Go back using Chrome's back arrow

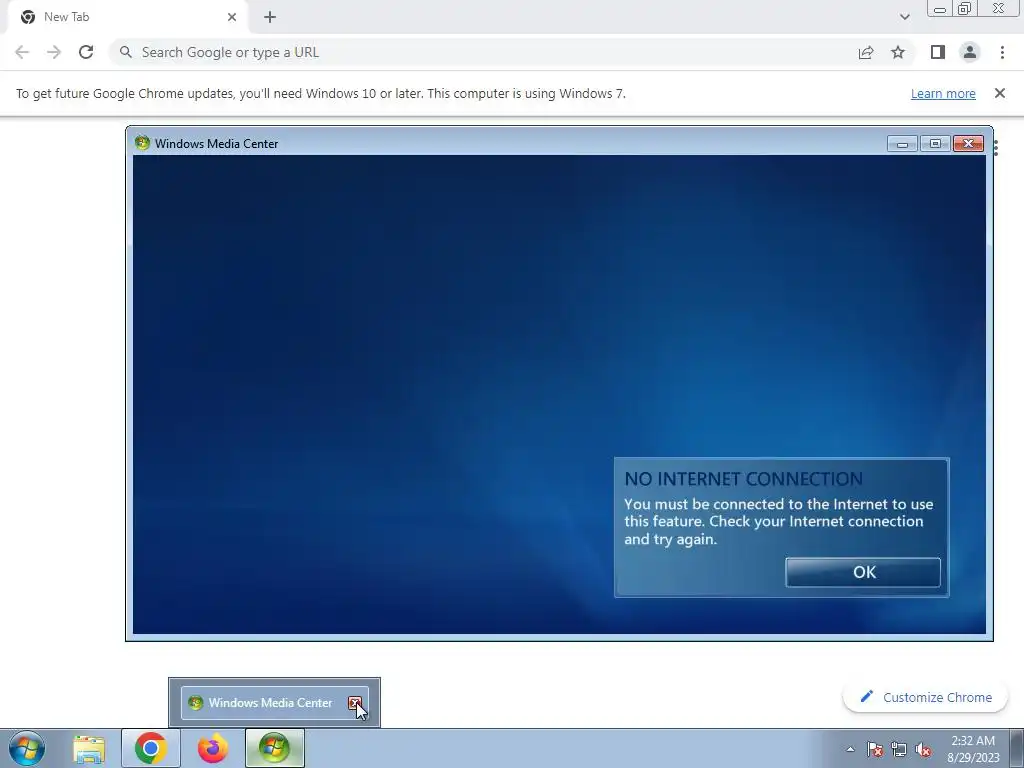(22, 52)
